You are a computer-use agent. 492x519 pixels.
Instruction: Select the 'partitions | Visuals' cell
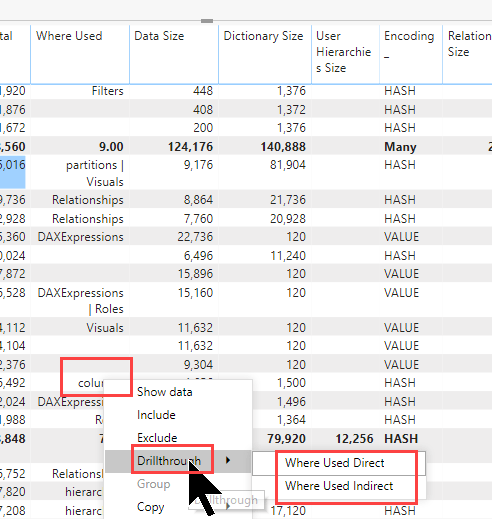click(95, 173)
